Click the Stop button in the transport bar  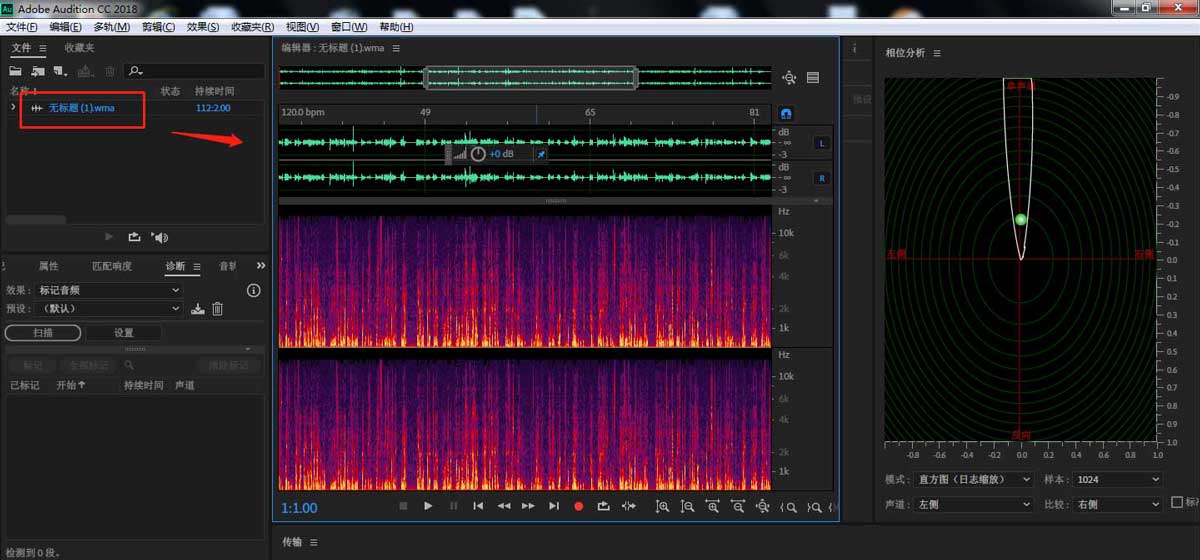[403, 506]
